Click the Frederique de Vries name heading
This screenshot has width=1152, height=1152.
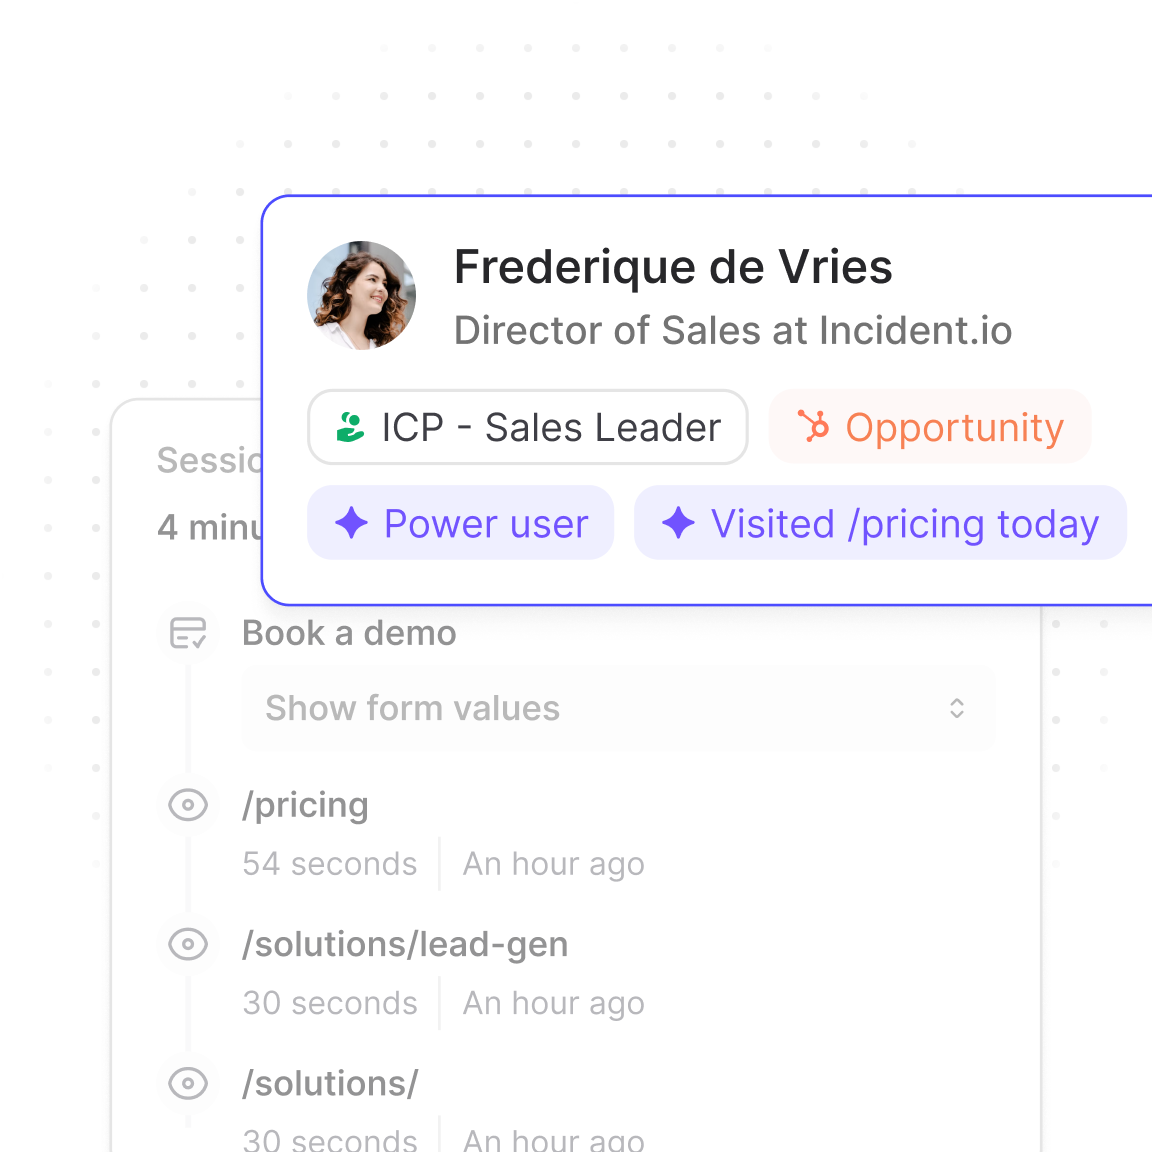coord(673,267)
